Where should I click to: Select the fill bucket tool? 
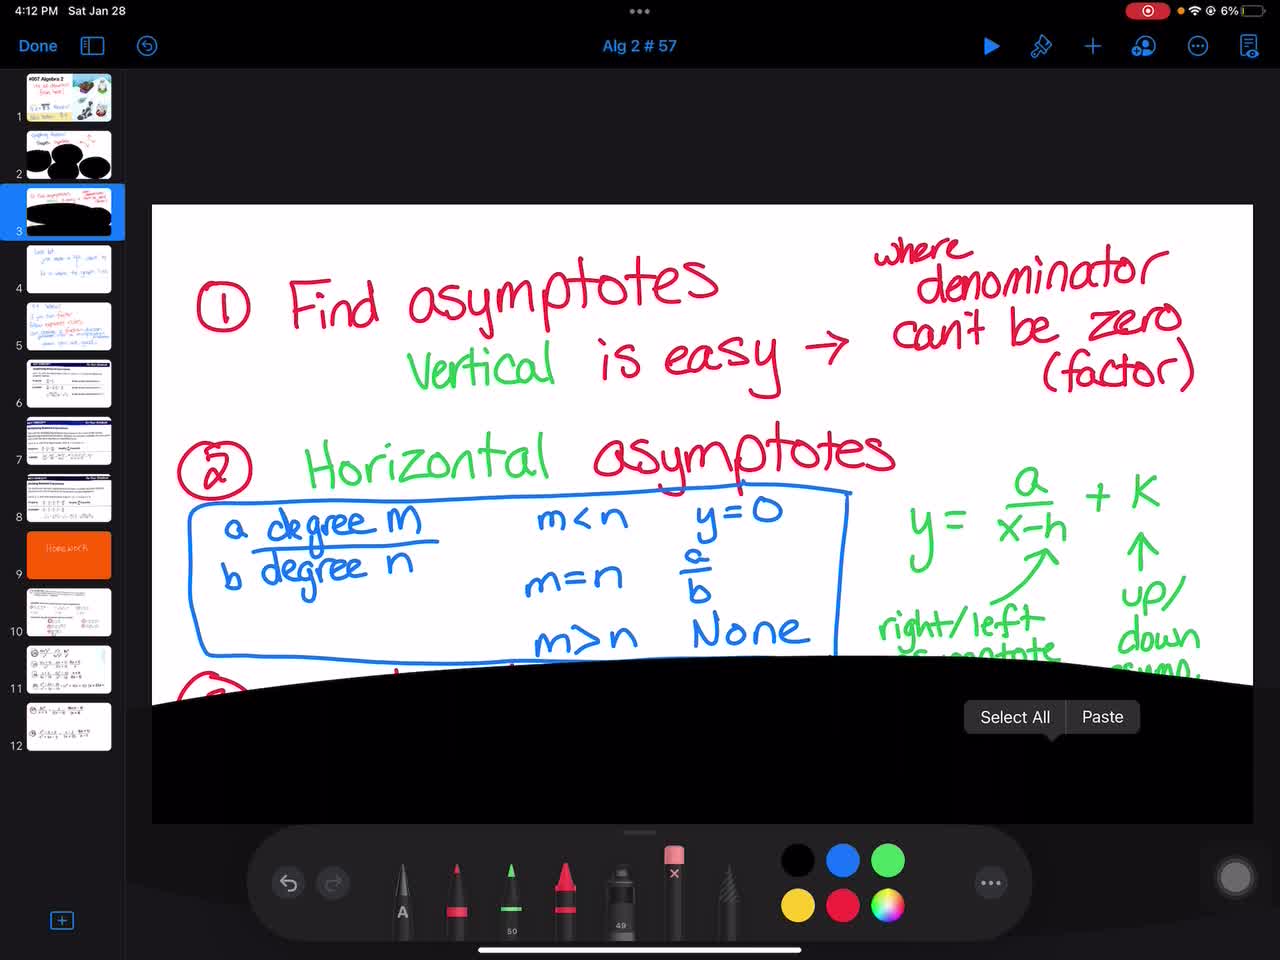(621, 902)
